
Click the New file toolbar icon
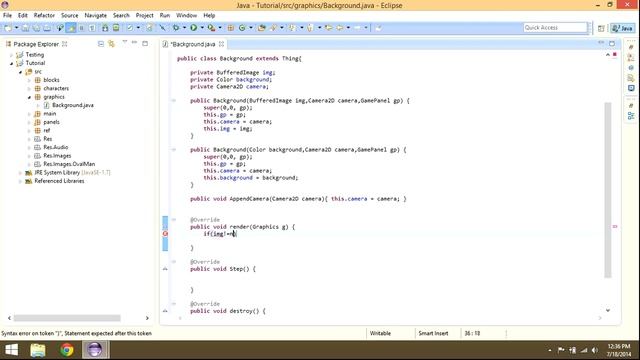pos(8,28)
